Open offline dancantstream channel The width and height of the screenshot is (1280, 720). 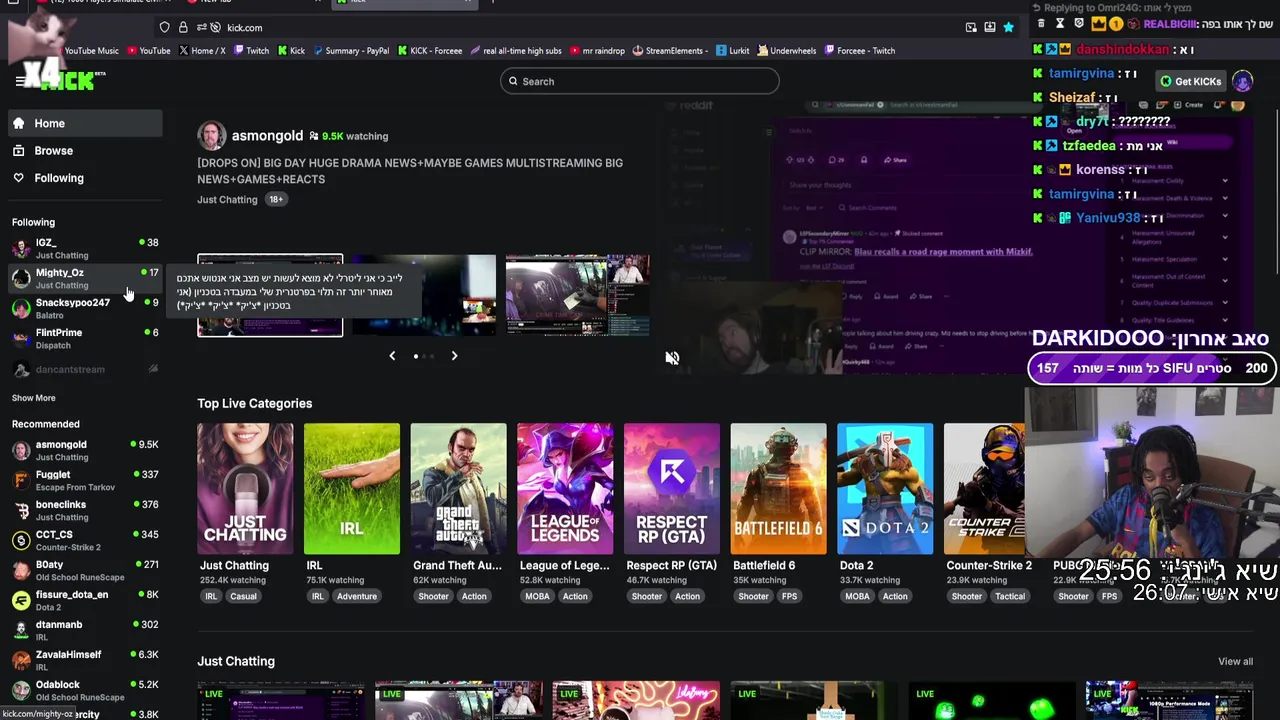85,369
